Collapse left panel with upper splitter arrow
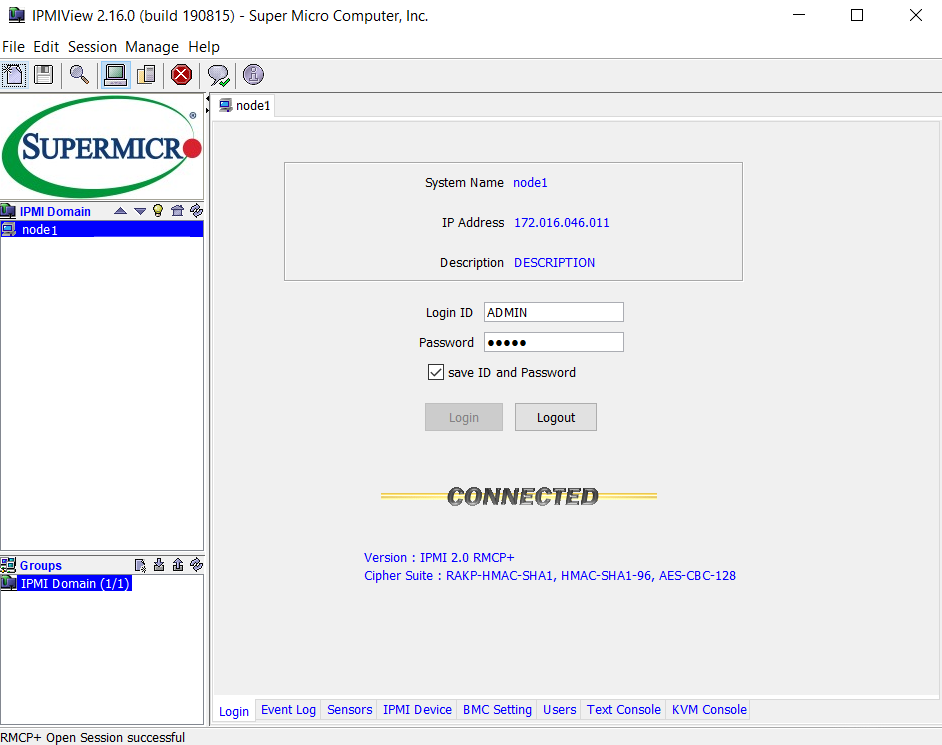The width and height of the screenshot is (942, 745). pyautogui.click(x=208, y=99)
